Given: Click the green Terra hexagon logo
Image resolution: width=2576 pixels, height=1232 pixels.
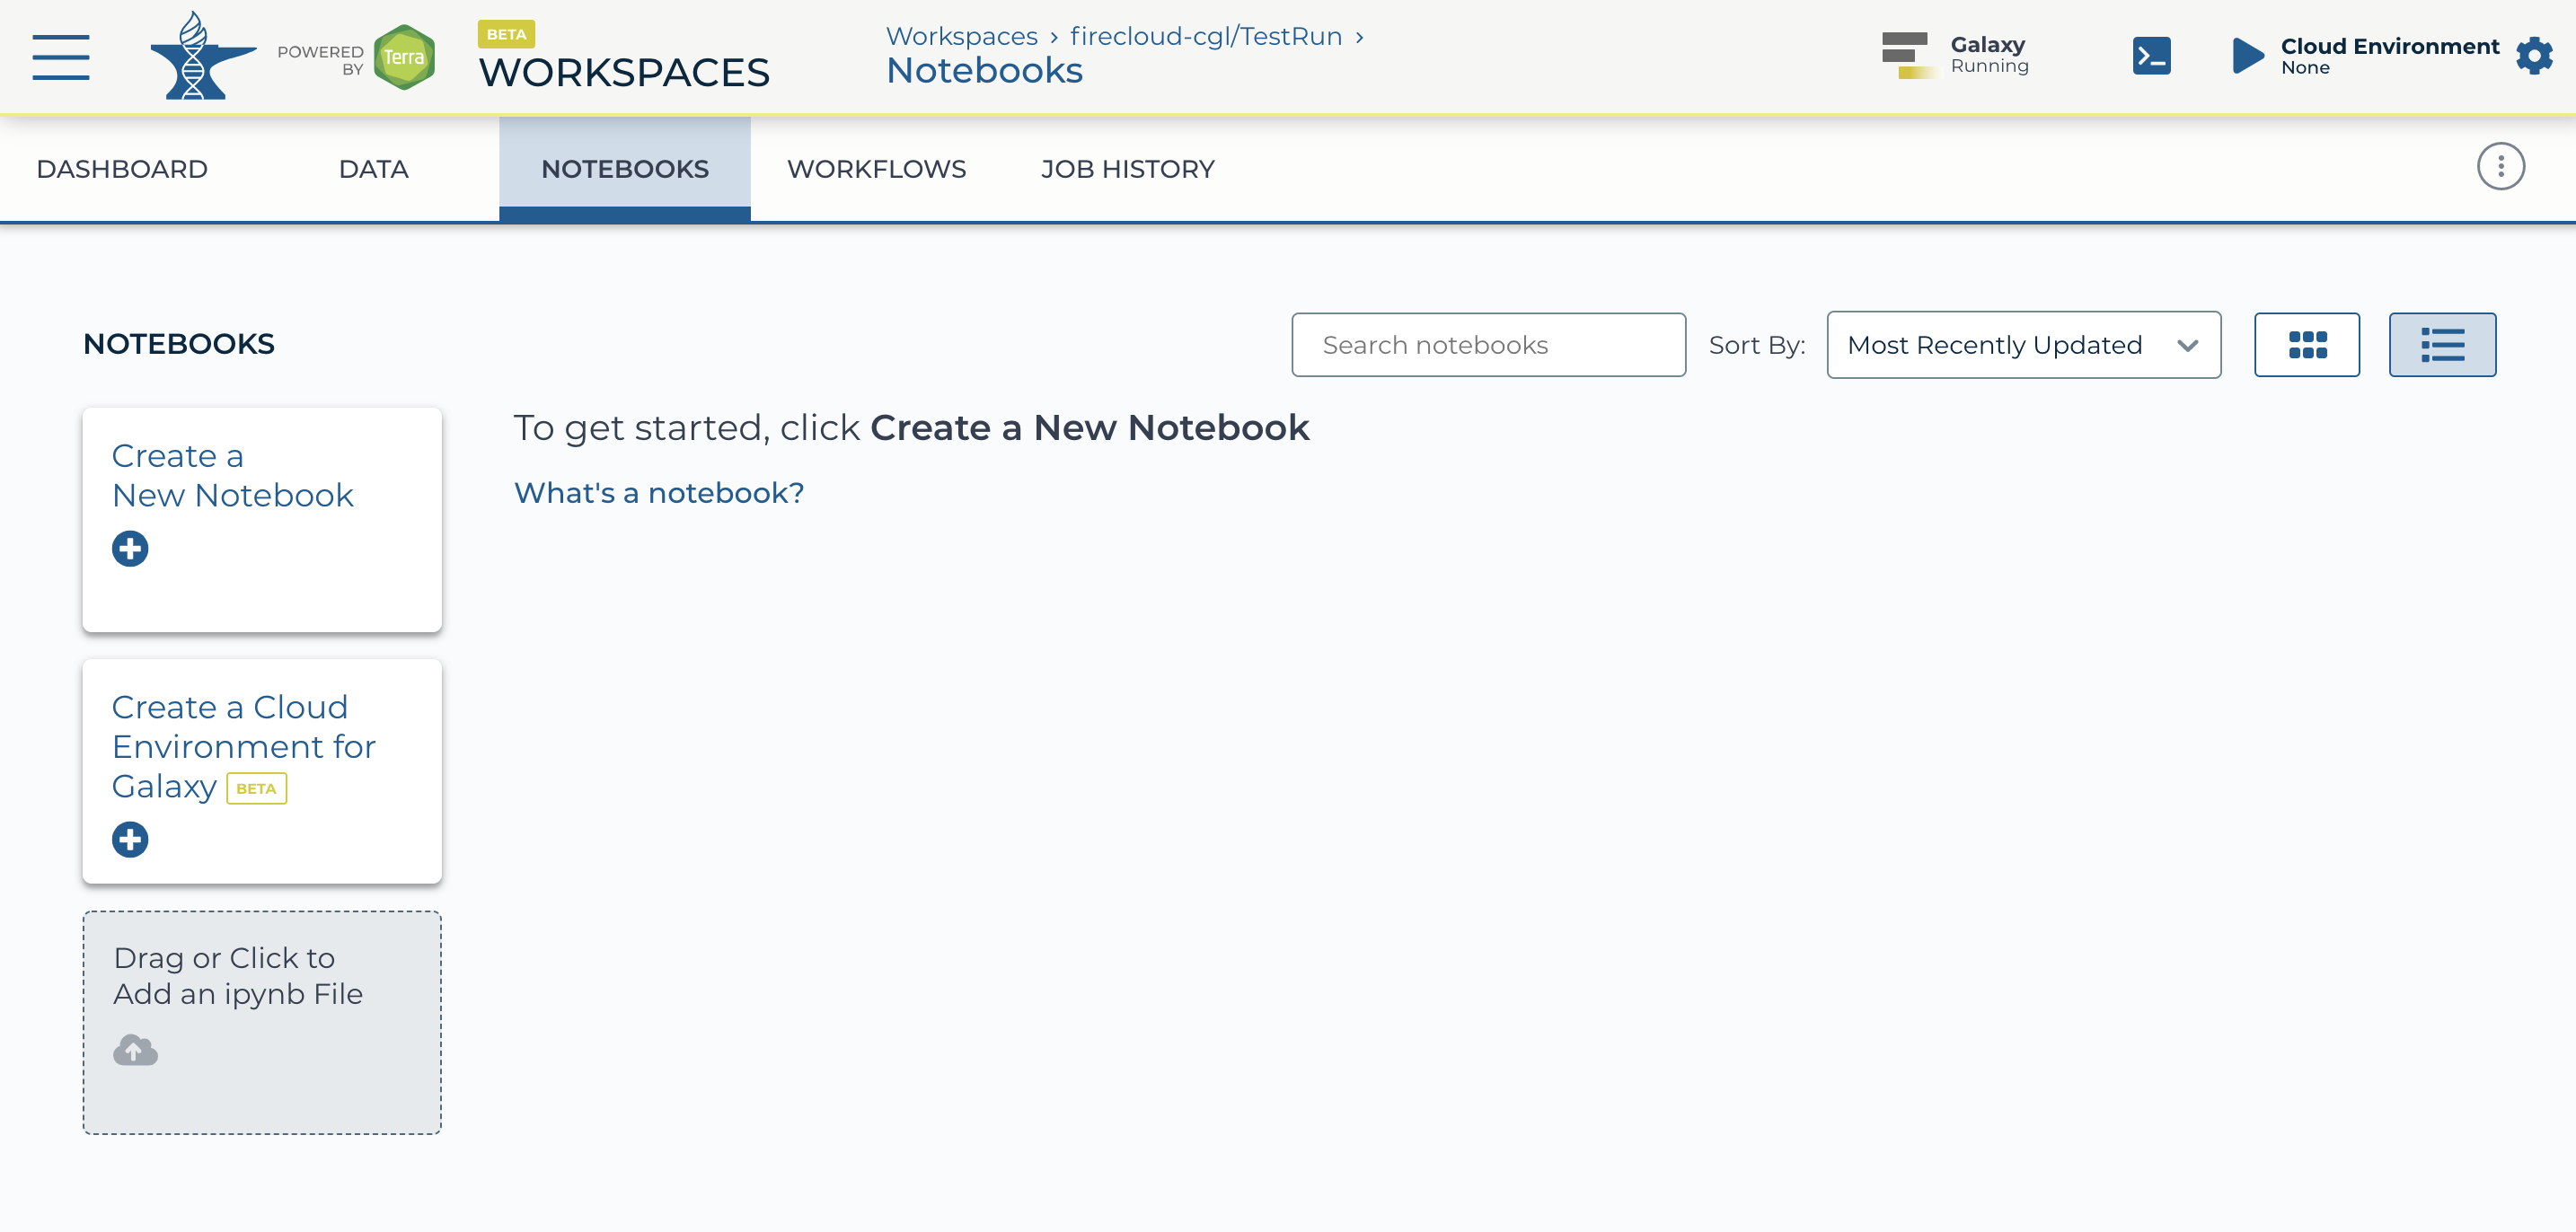Looking at the screenshot, I should tap(404, 57).
